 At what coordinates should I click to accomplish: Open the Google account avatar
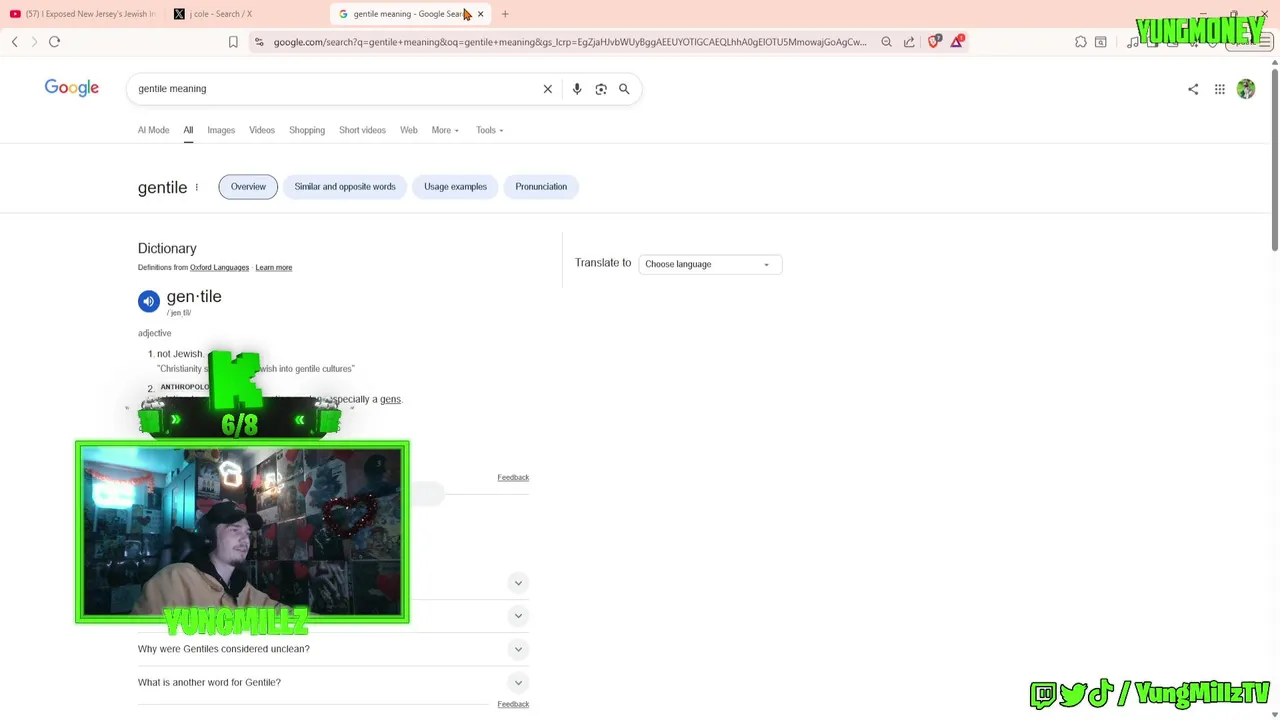coord(1246,89)
